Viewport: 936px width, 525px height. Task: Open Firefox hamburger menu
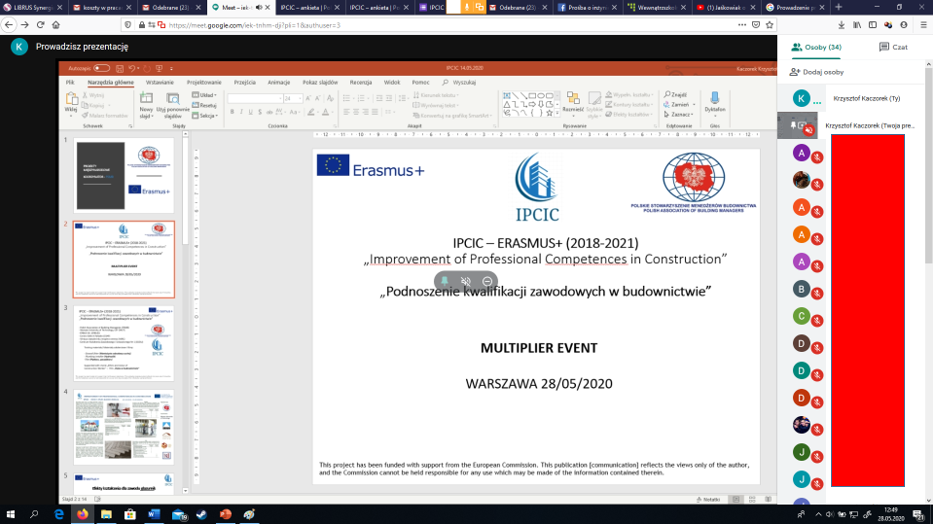(923, 25)
